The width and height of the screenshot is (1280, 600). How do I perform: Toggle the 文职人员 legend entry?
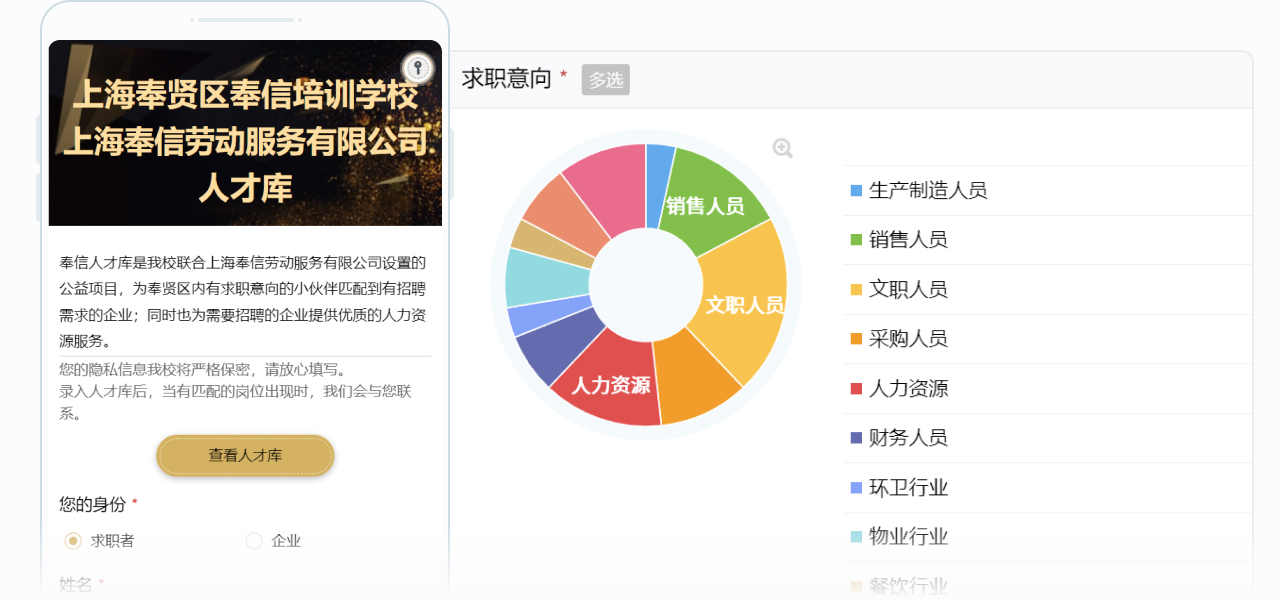[907, 289]
